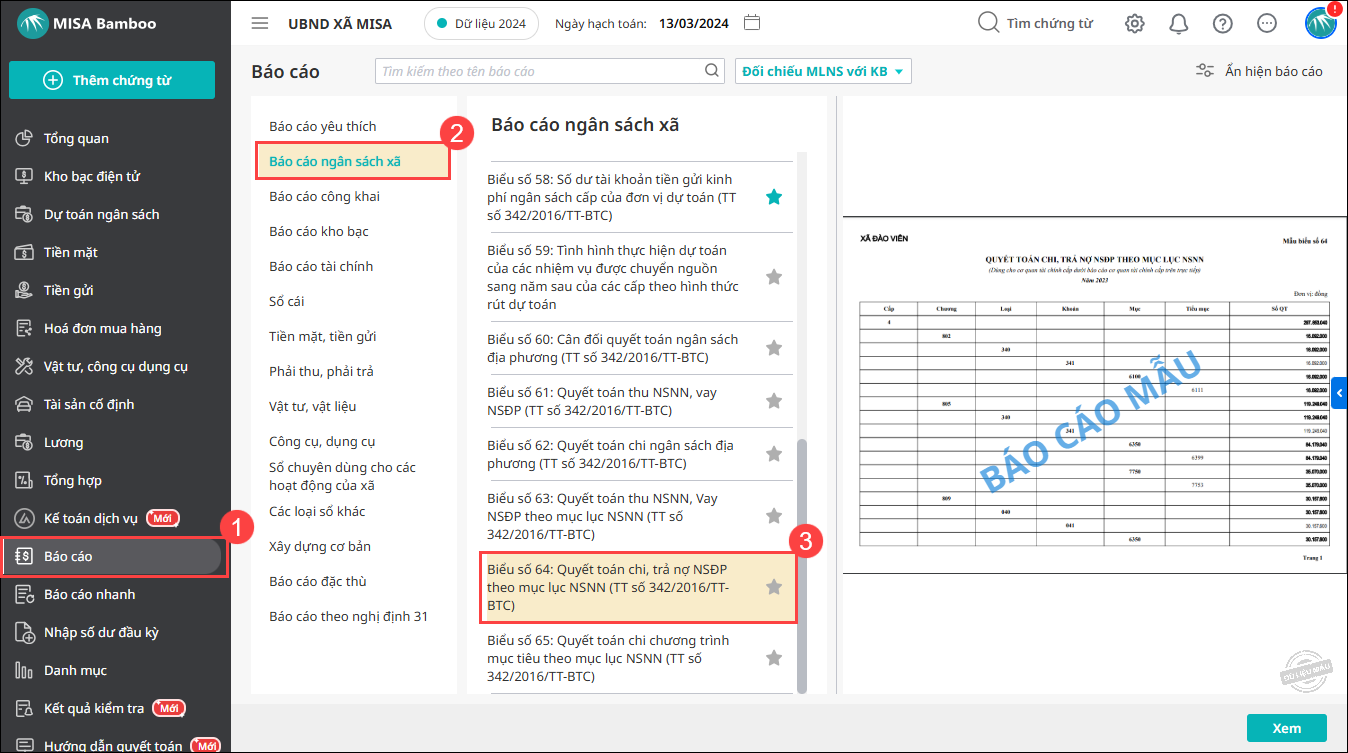Open the more options ellipsis icon
The width and height of the screenshot is (1348, 753).
coord(1267,24)
